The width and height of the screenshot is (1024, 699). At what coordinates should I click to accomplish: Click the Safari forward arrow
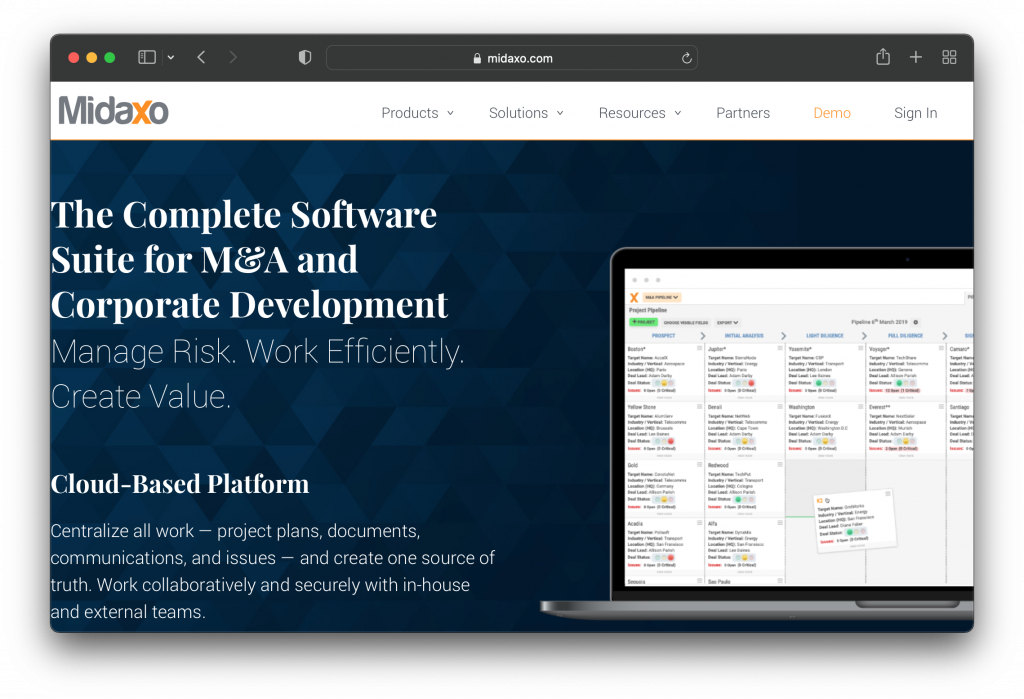click(x=233, y=57)
